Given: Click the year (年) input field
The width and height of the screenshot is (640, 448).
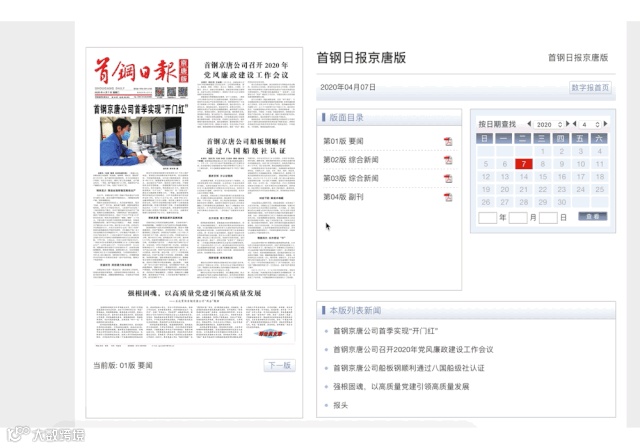Looking at the screenshot, I should point(487,217).
